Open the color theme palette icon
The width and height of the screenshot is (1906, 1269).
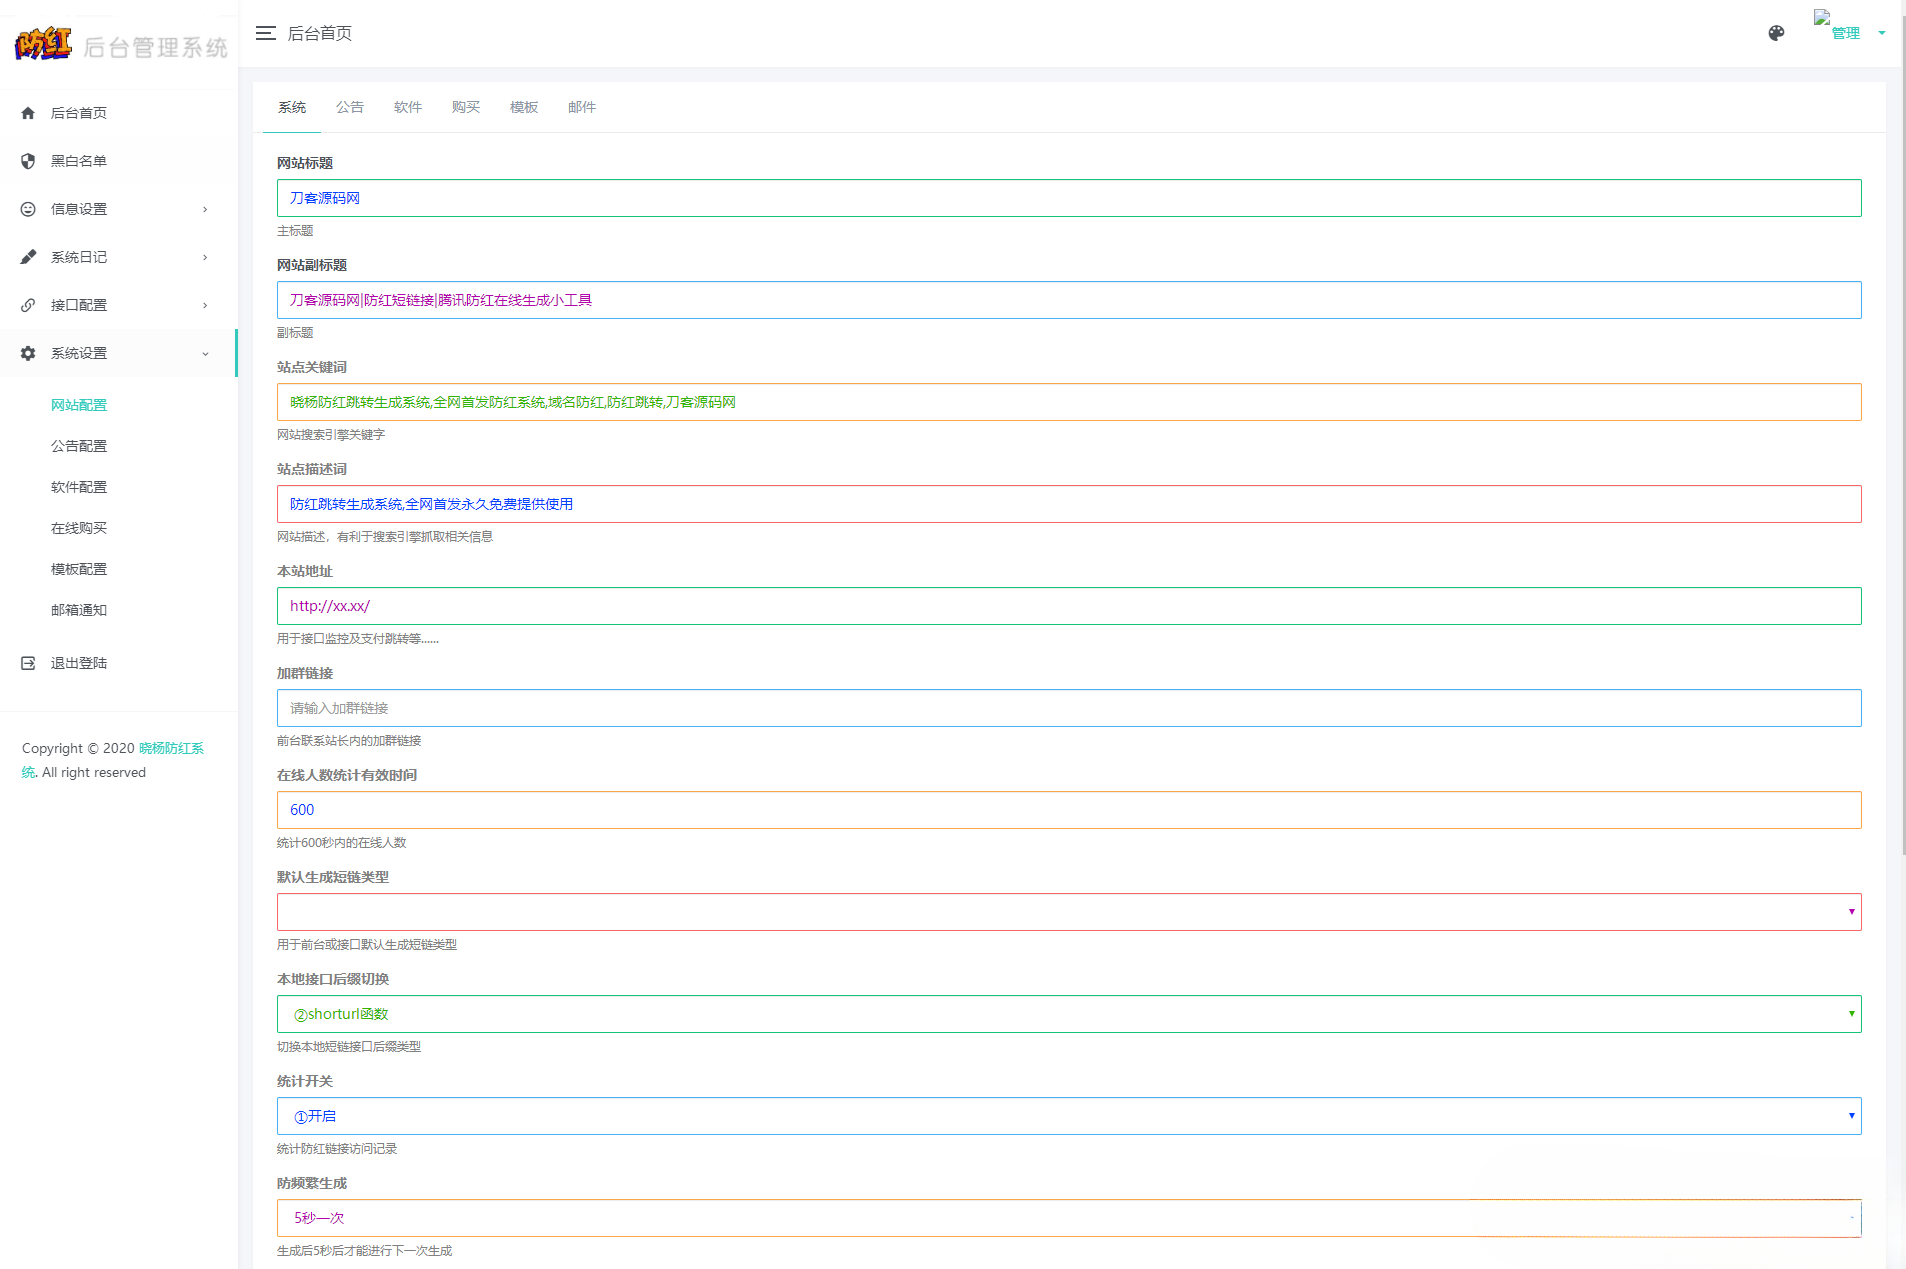(x=1776, y=33)
